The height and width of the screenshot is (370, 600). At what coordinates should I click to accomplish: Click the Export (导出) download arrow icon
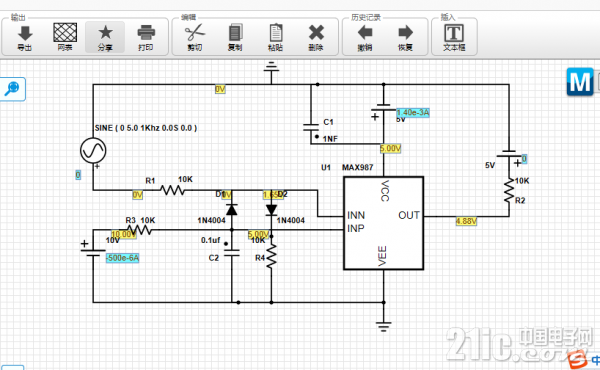(25, 33)
